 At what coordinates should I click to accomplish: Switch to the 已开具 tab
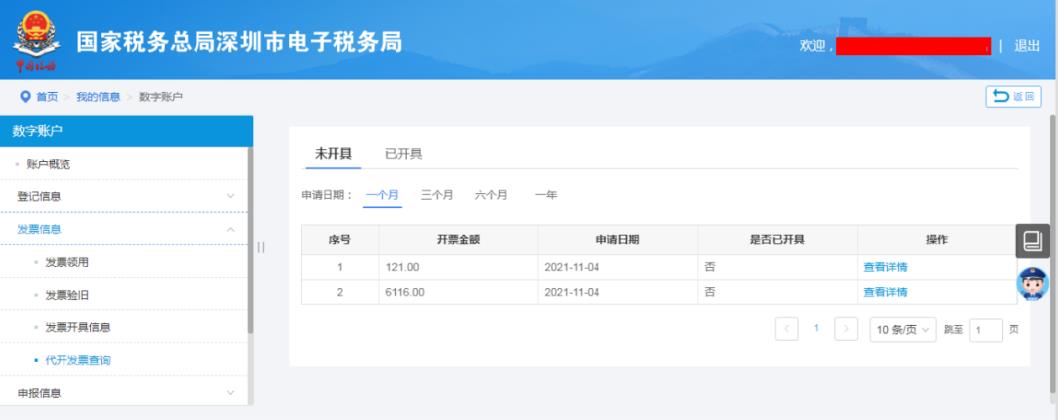403,153
